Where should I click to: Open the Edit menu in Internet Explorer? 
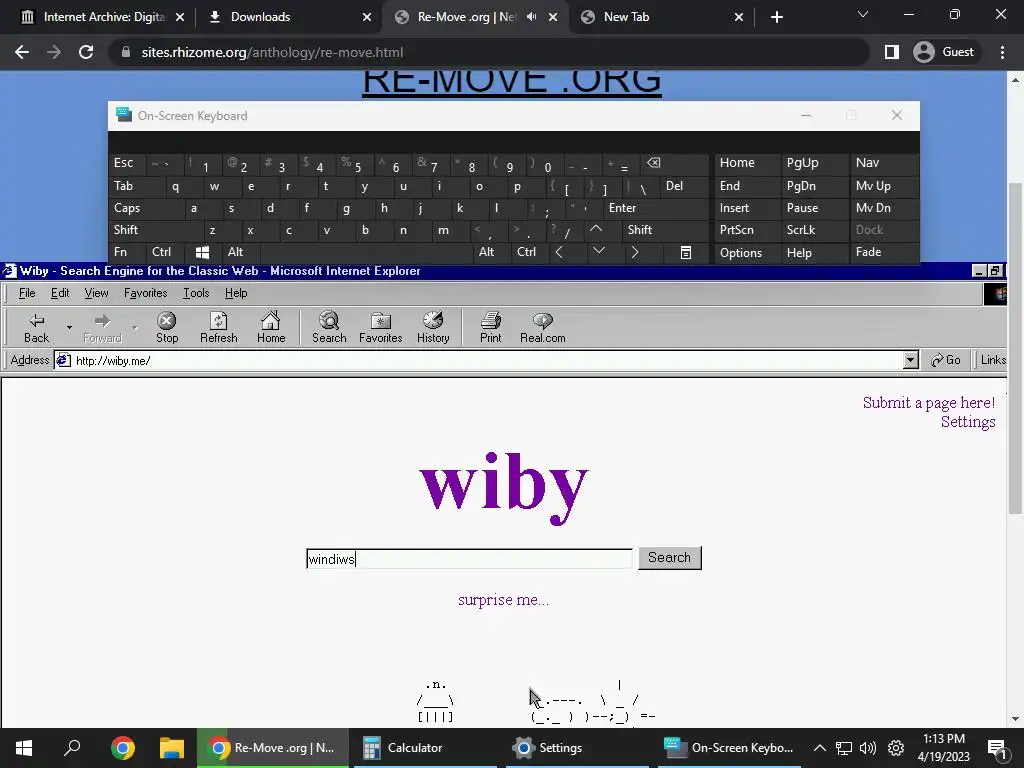coord(60,293)
